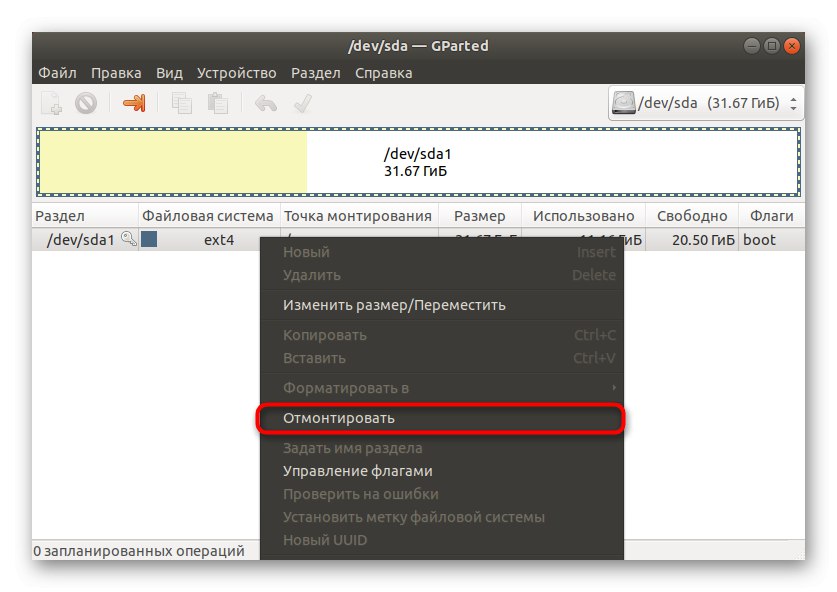
Task: Choose Изменить размер/Переместить in context menu
Action: [441, 305]
